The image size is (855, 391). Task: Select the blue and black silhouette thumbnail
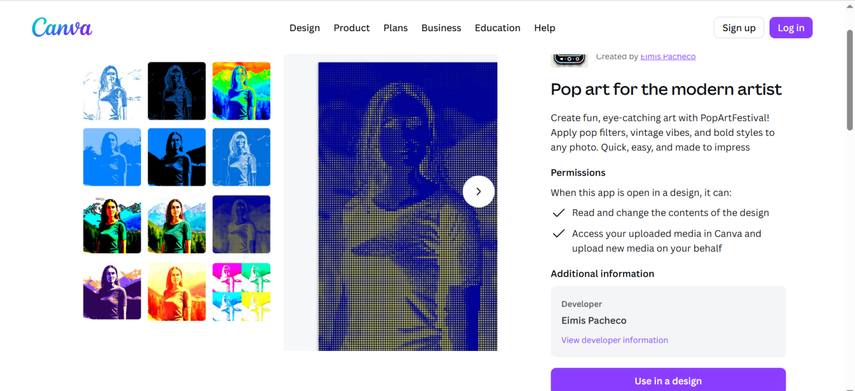pos(177,157)
